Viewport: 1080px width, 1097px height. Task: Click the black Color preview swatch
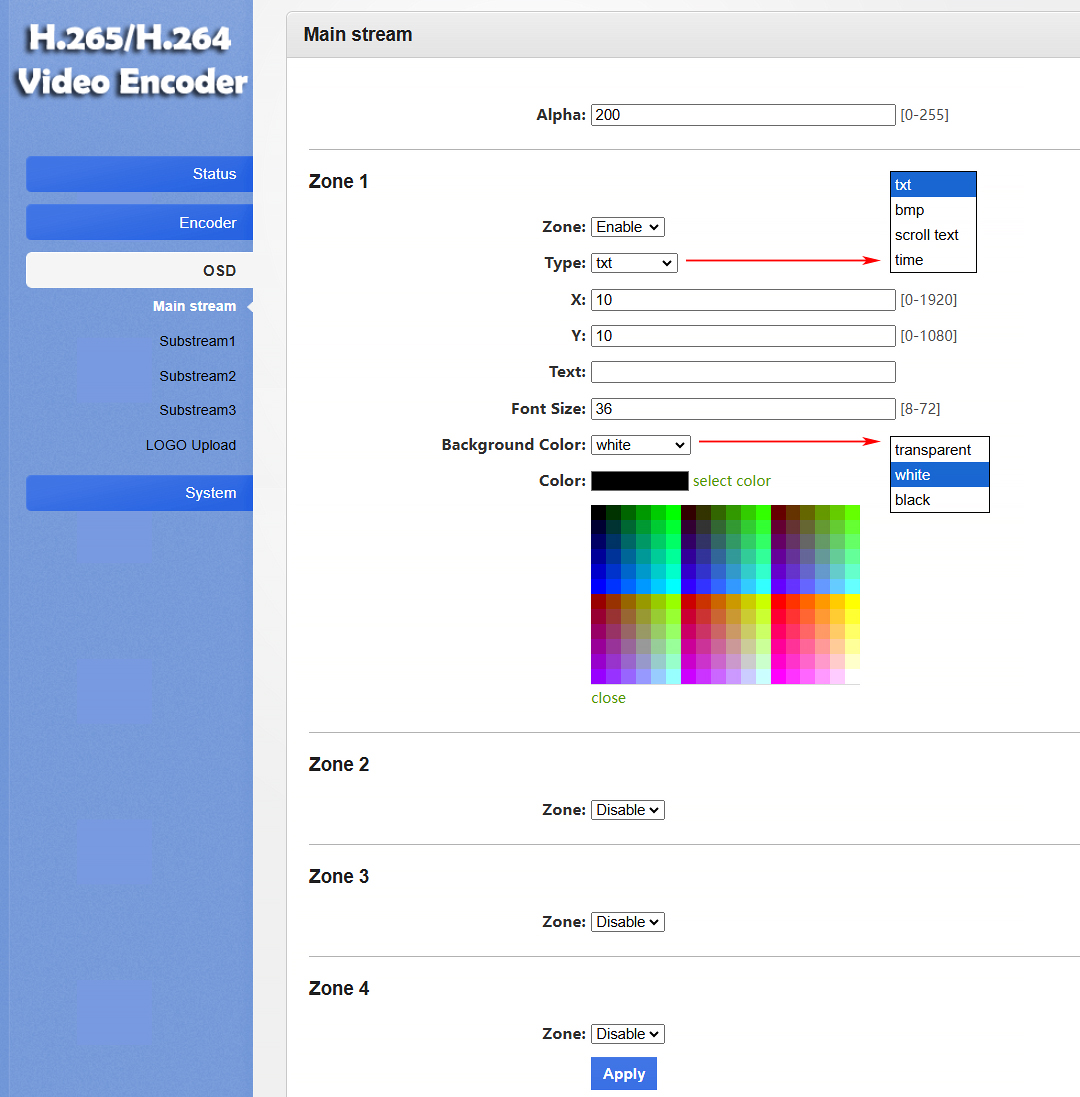click(639, 481)
